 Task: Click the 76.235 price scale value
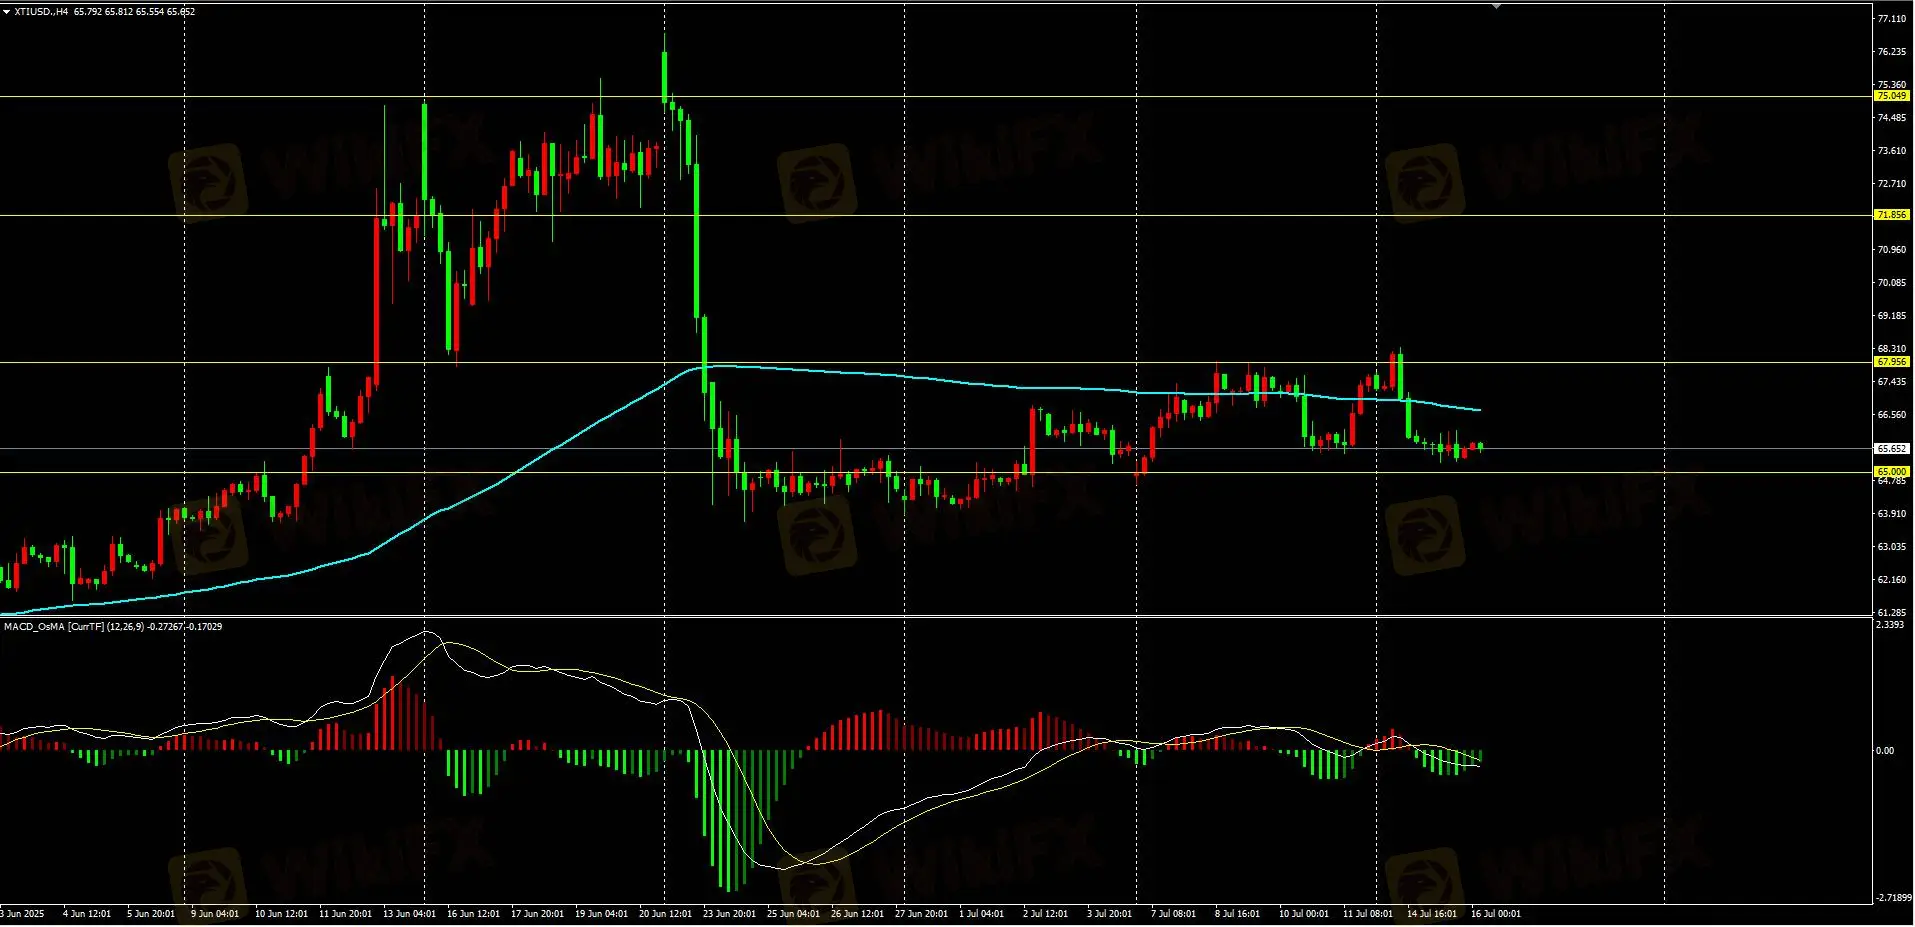coord(1891,52)
